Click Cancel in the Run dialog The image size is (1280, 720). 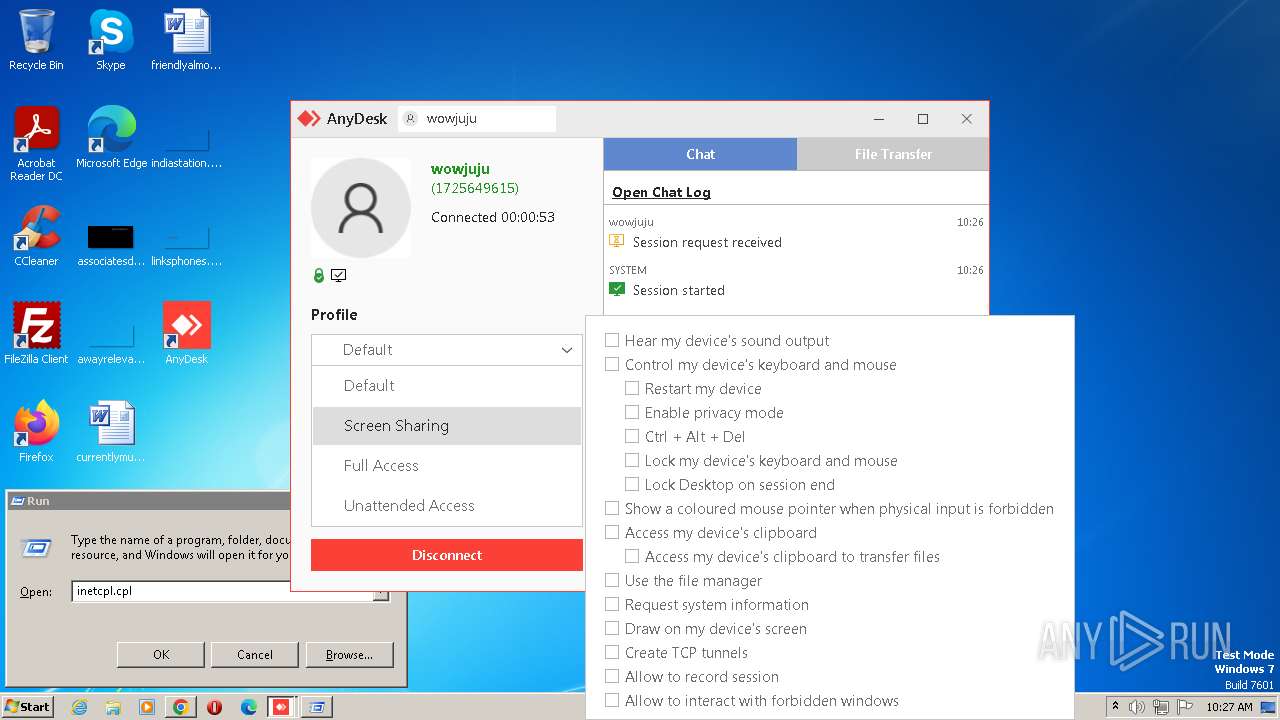(x=255, y=655)
